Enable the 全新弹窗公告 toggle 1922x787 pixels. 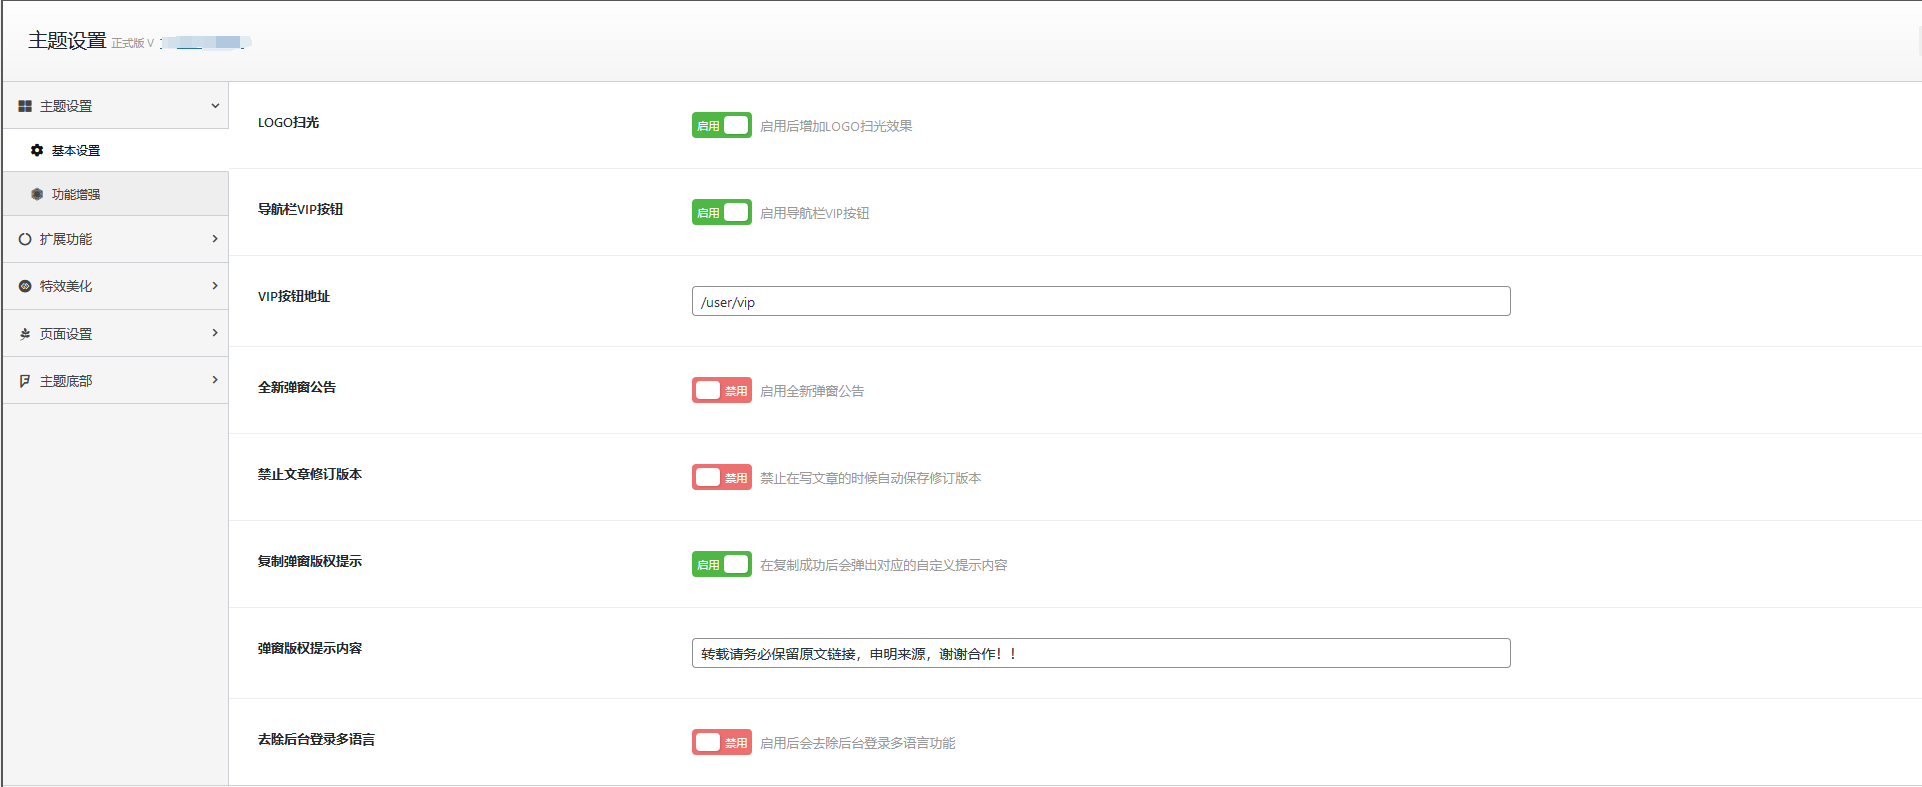[721, 390]
